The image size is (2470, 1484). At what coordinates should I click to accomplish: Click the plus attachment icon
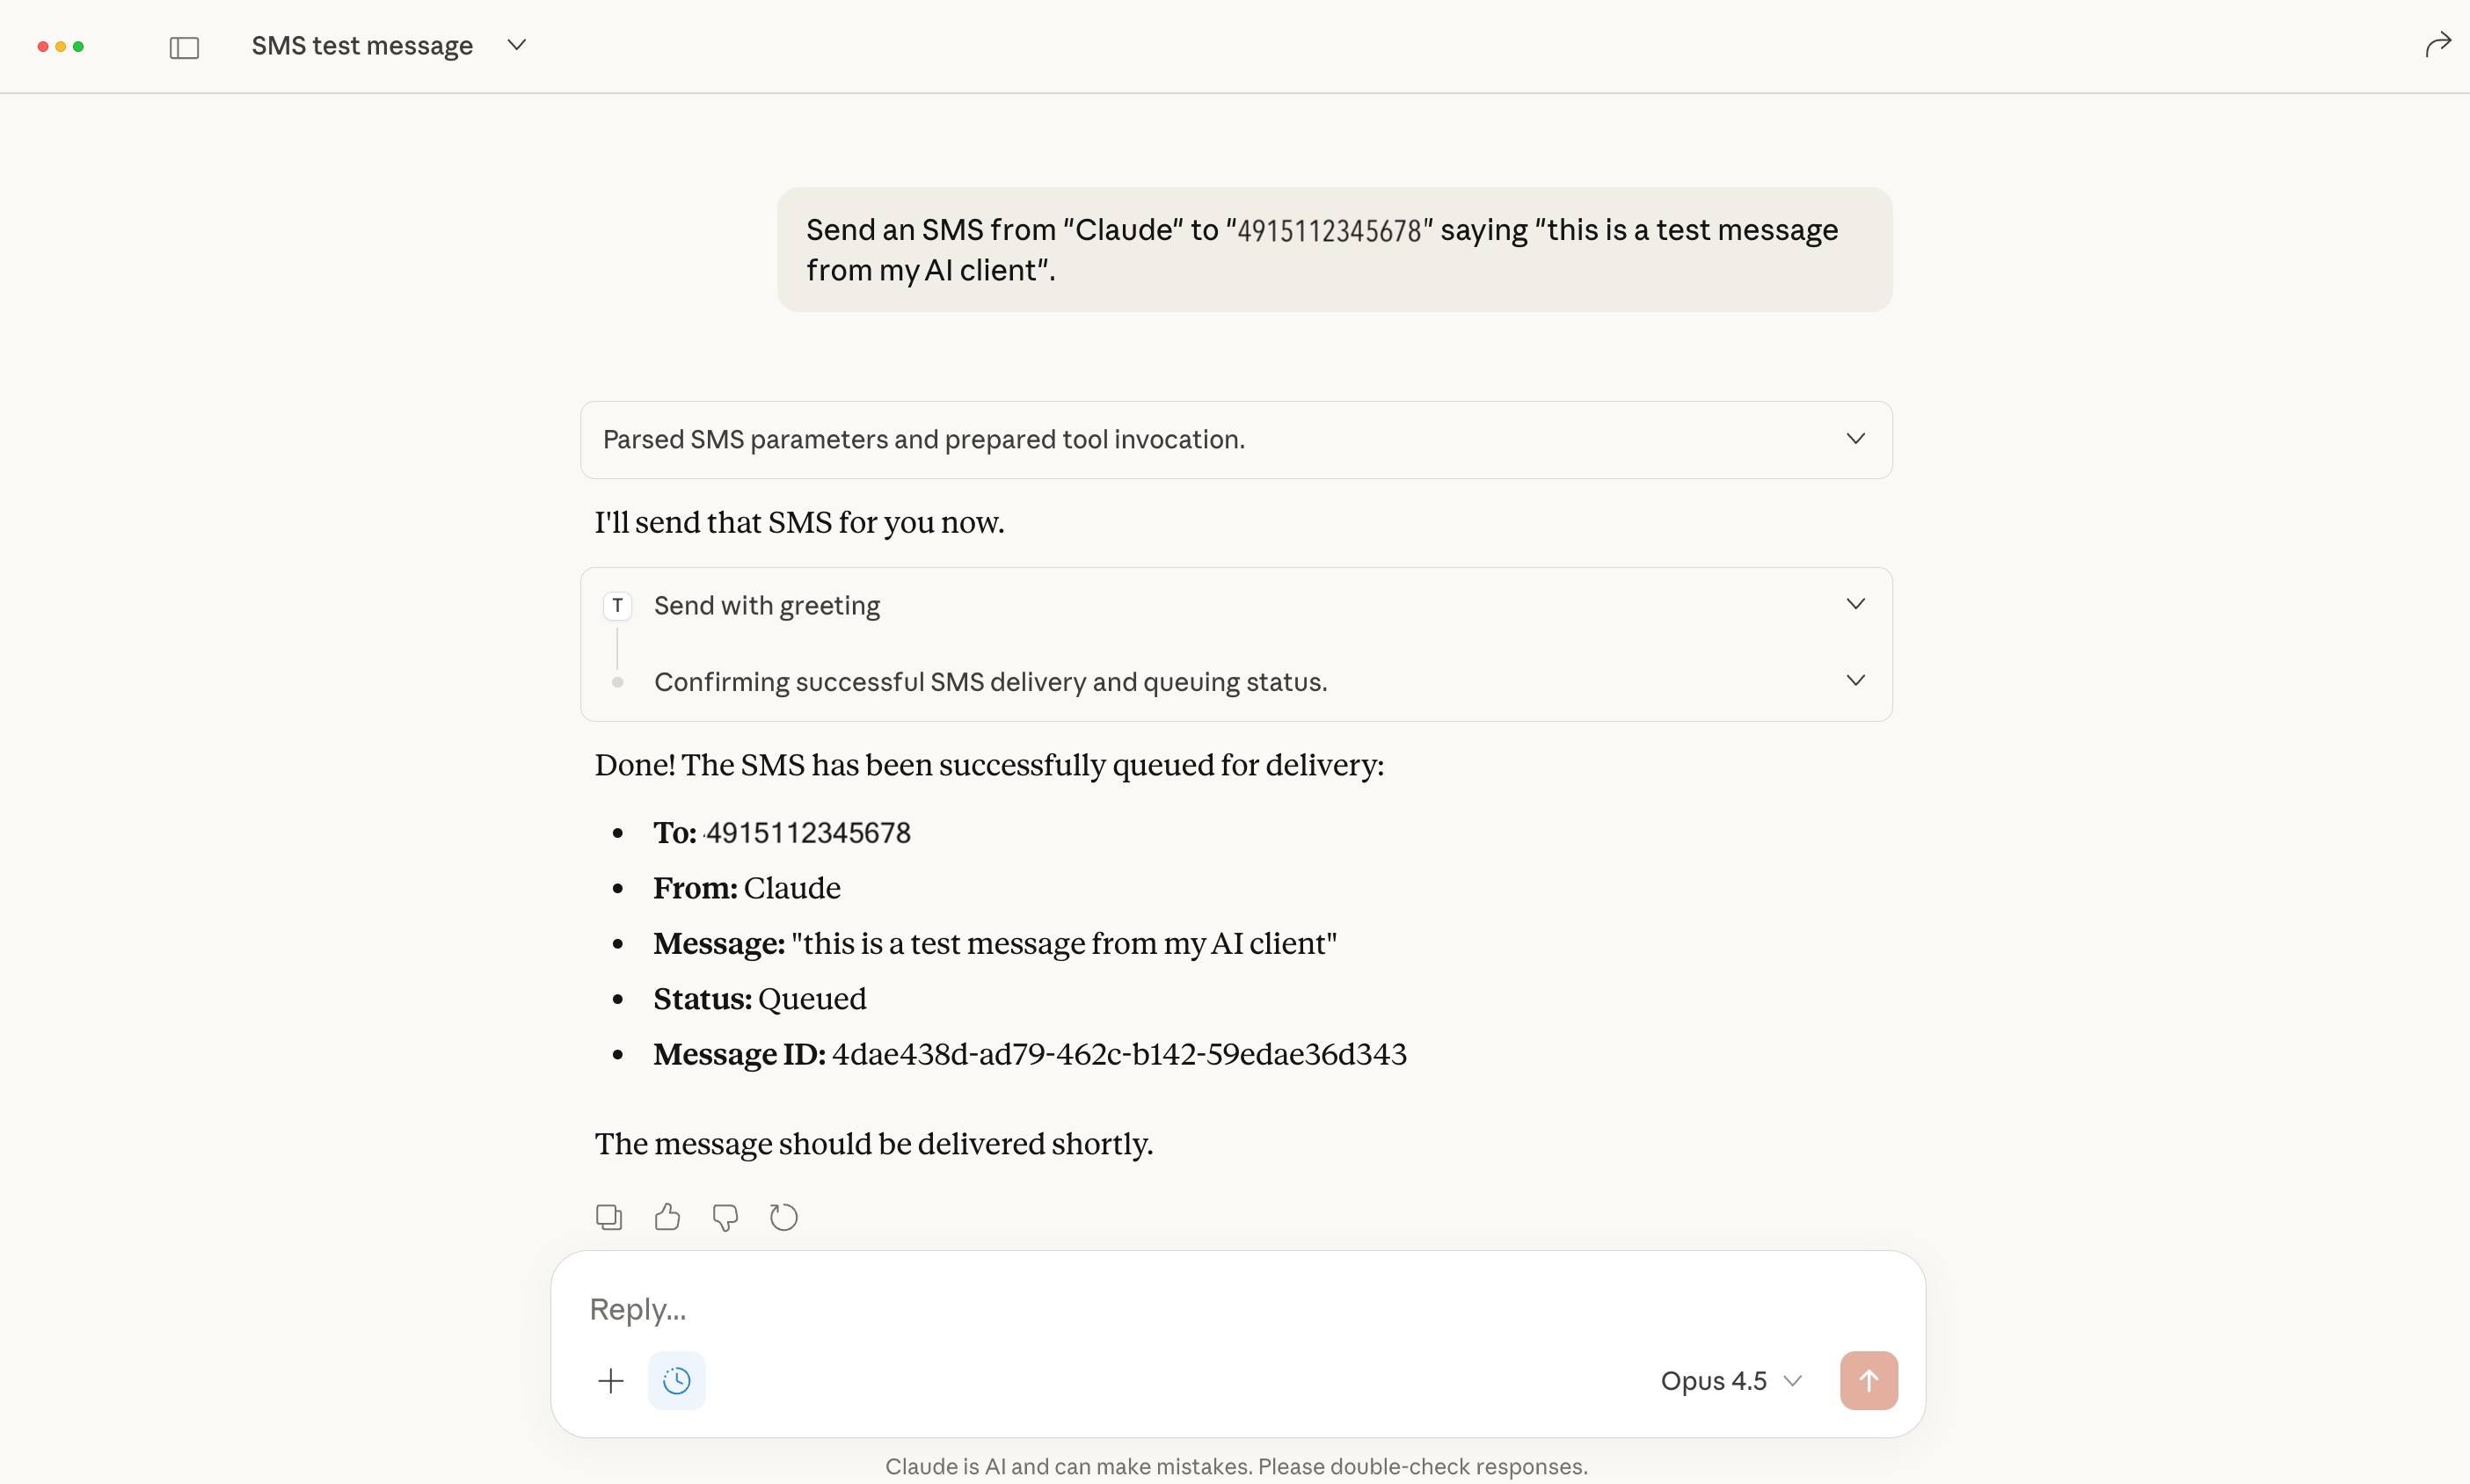(610, 1381)
